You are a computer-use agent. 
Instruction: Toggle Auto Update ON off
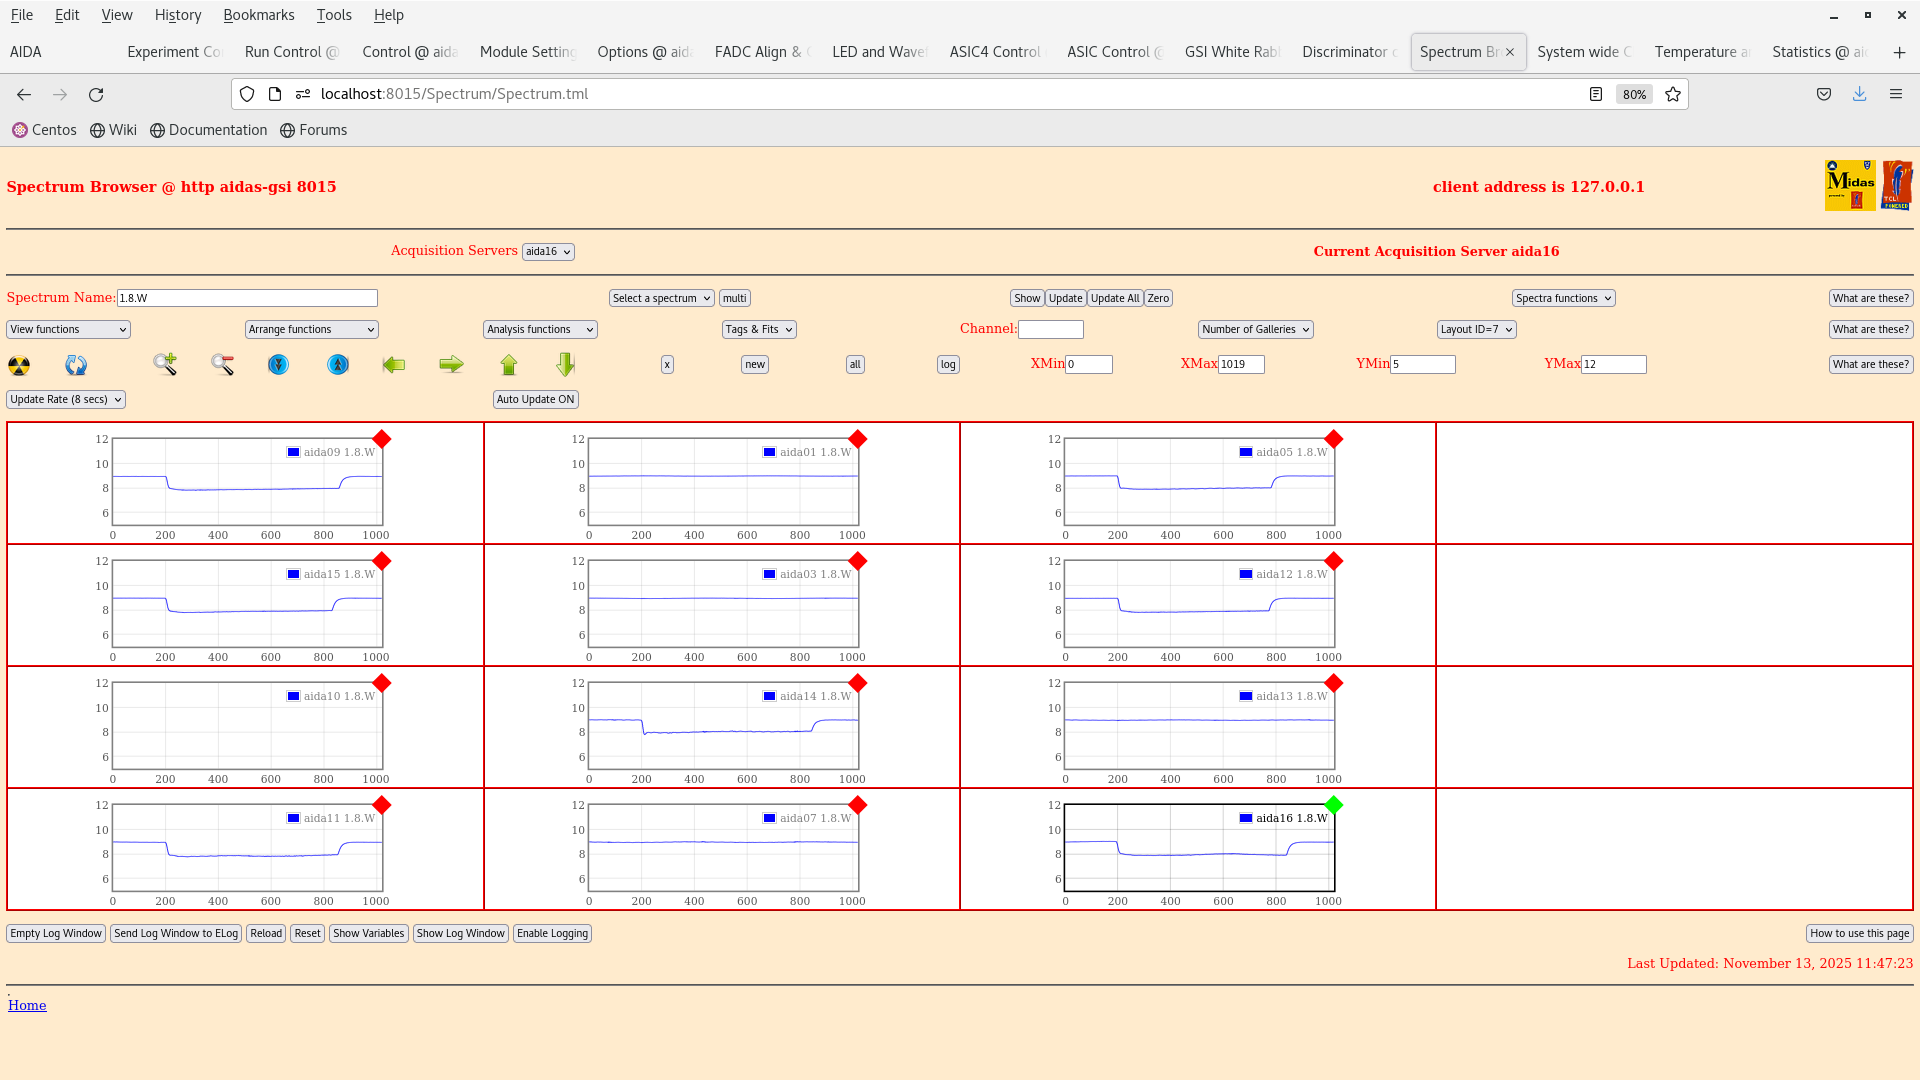[x=535, y=399]
